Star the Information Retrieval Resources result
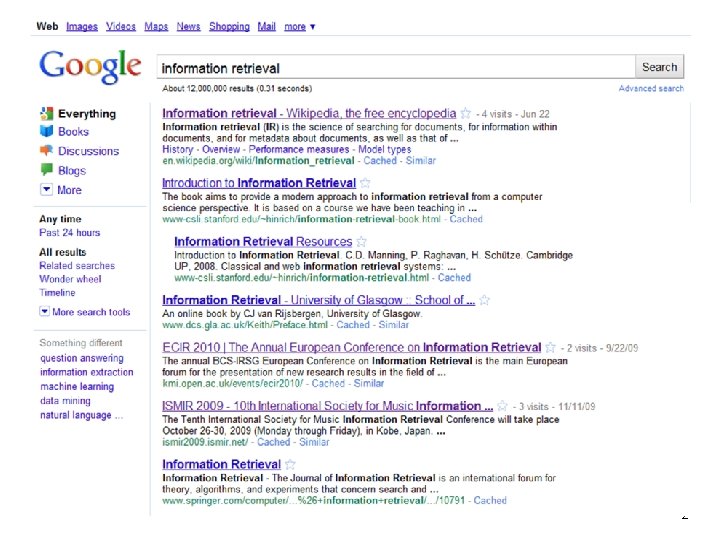This screenshot has height=540, width=720. point(361,241)
